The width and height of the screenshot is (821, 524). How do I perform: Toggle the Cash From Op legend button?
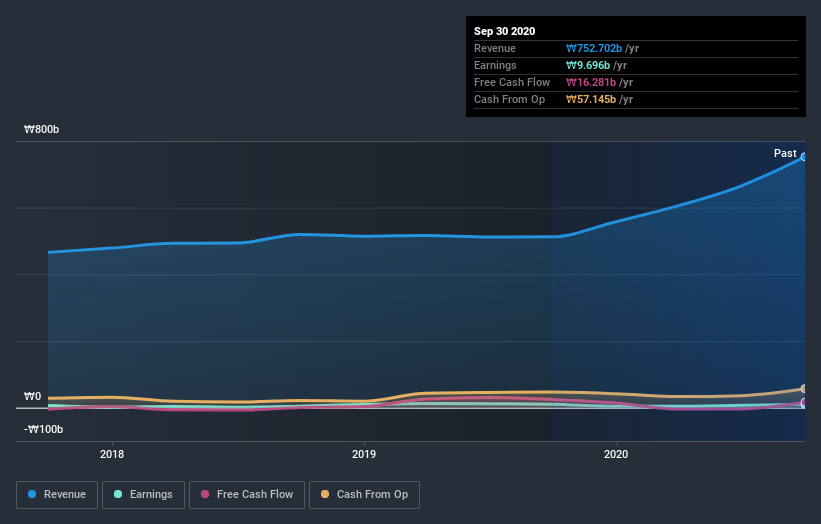coord(364,495)
